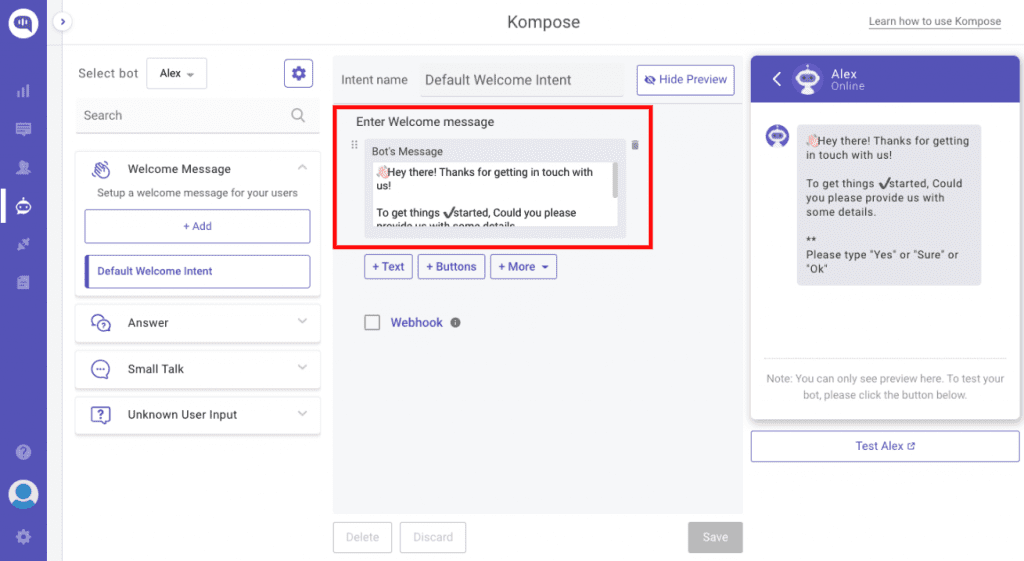Click the Delete intent button
Image resolution: width=1024 pixels, height=561 pixels.
[362, 537]
